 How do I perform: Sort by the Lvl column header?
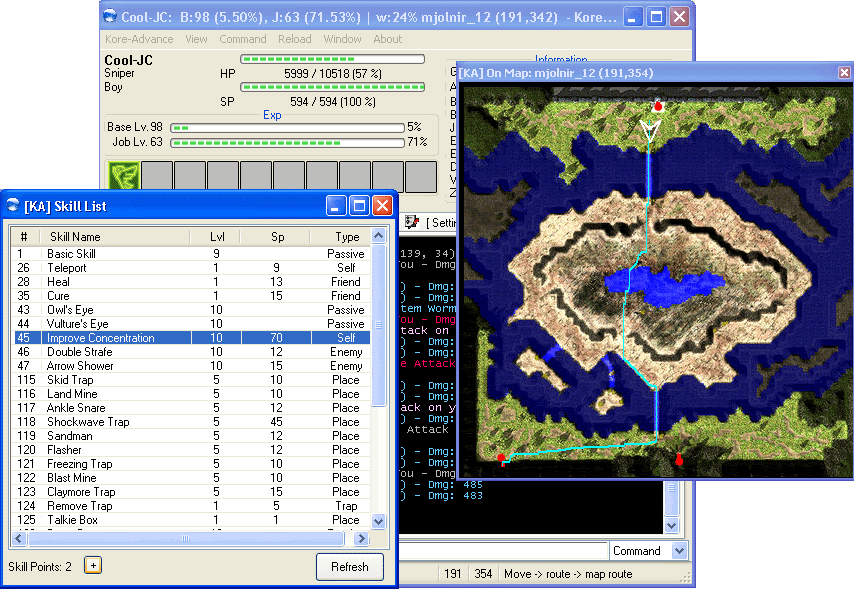[x=217, y=236]
